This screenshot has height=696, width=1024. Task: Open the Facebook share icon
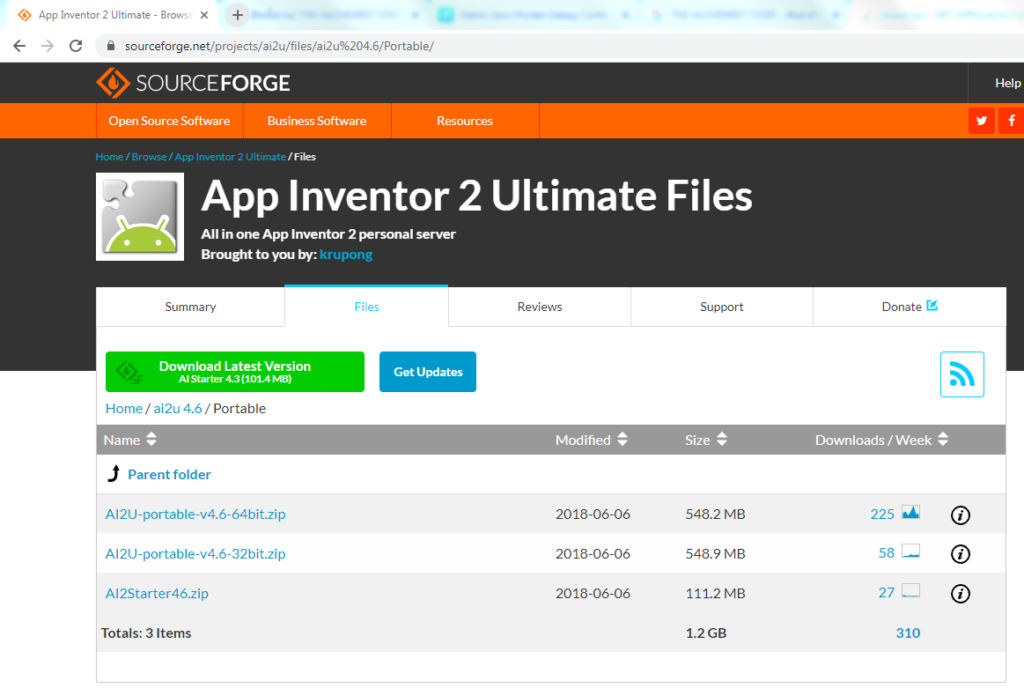pos(1011,121)
